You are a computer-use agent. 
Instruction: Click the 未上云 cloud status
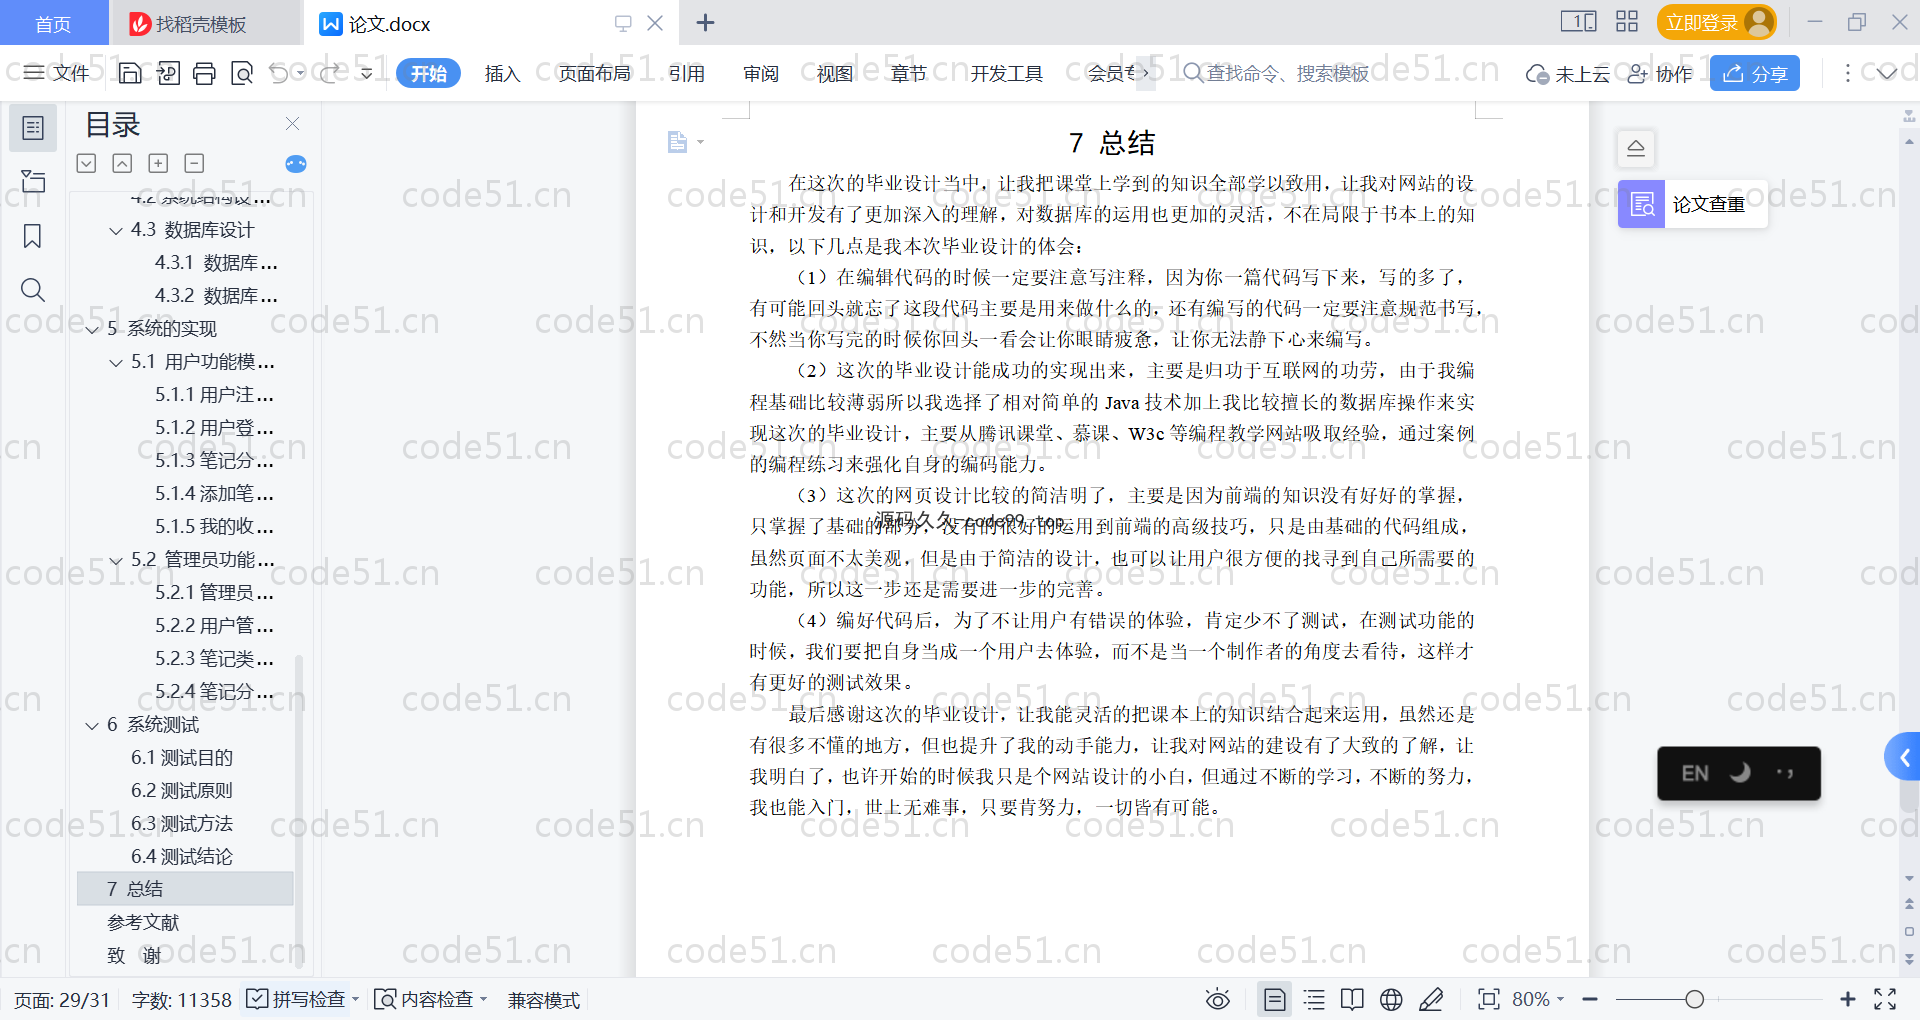[x=1567, y=73]
